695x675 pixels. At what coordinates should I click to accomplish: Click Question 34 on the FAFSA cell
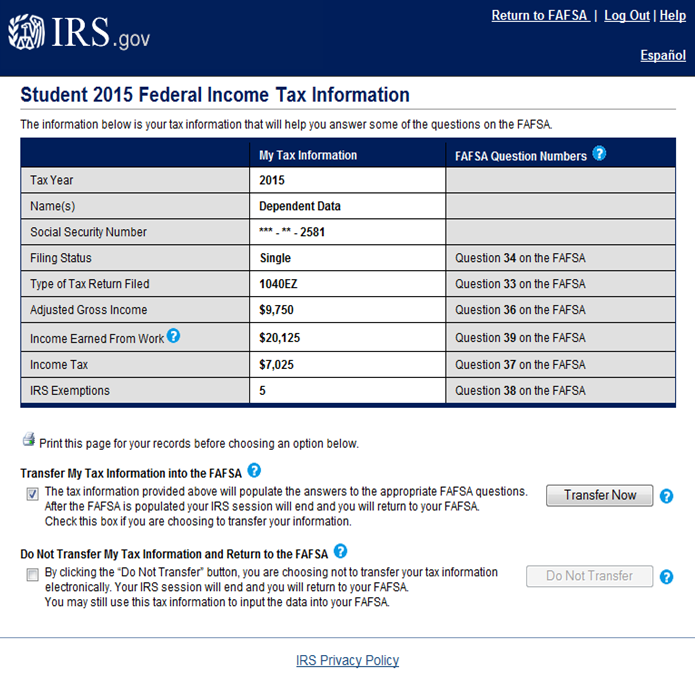[560, 258]
